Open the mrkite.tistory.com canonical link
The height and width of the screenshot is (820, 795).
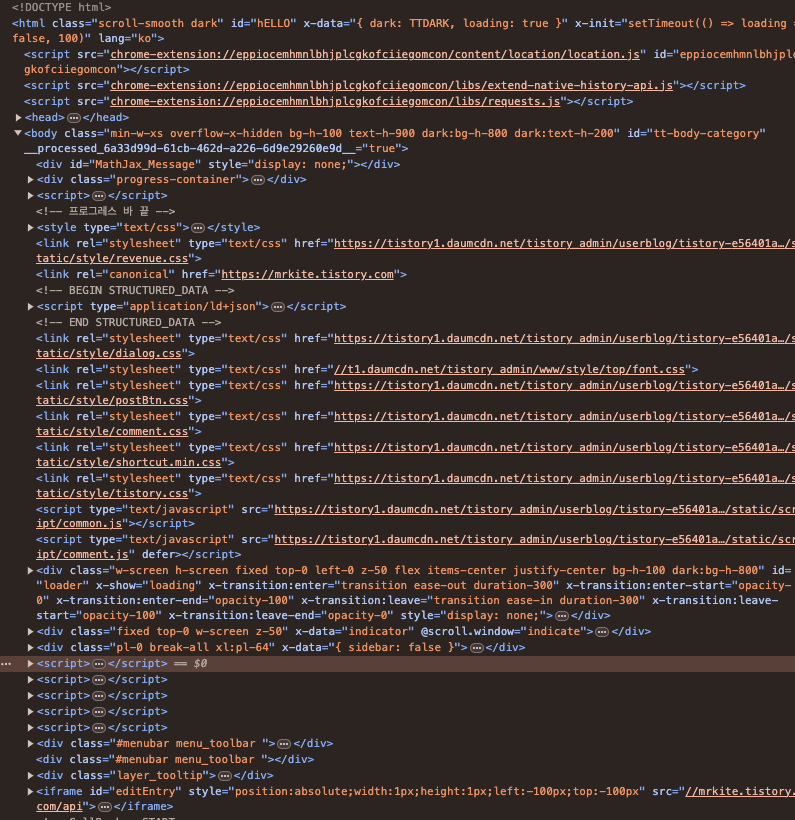(x=307, y=274)
